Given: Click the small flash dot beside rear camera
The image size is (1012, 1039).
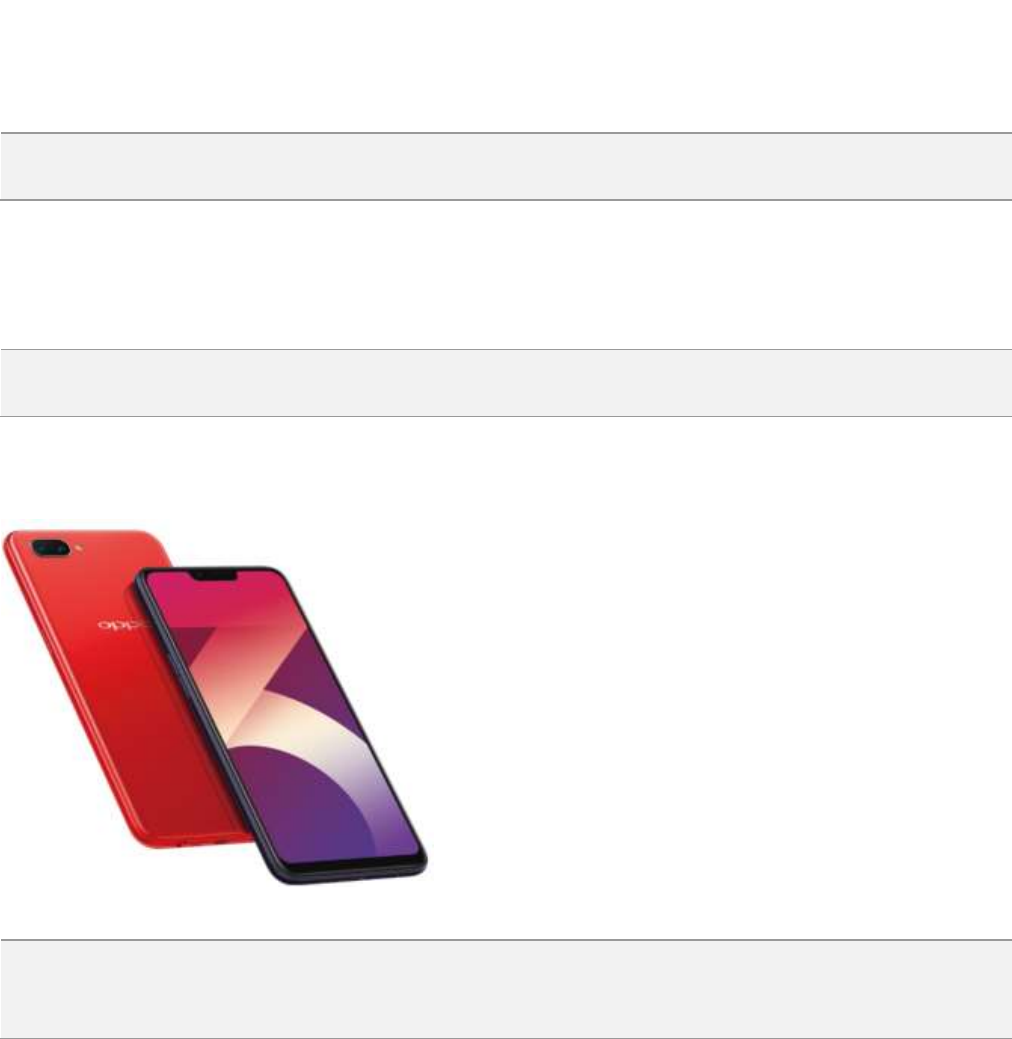Looking at the screenshot, I should tap(80, 548).
